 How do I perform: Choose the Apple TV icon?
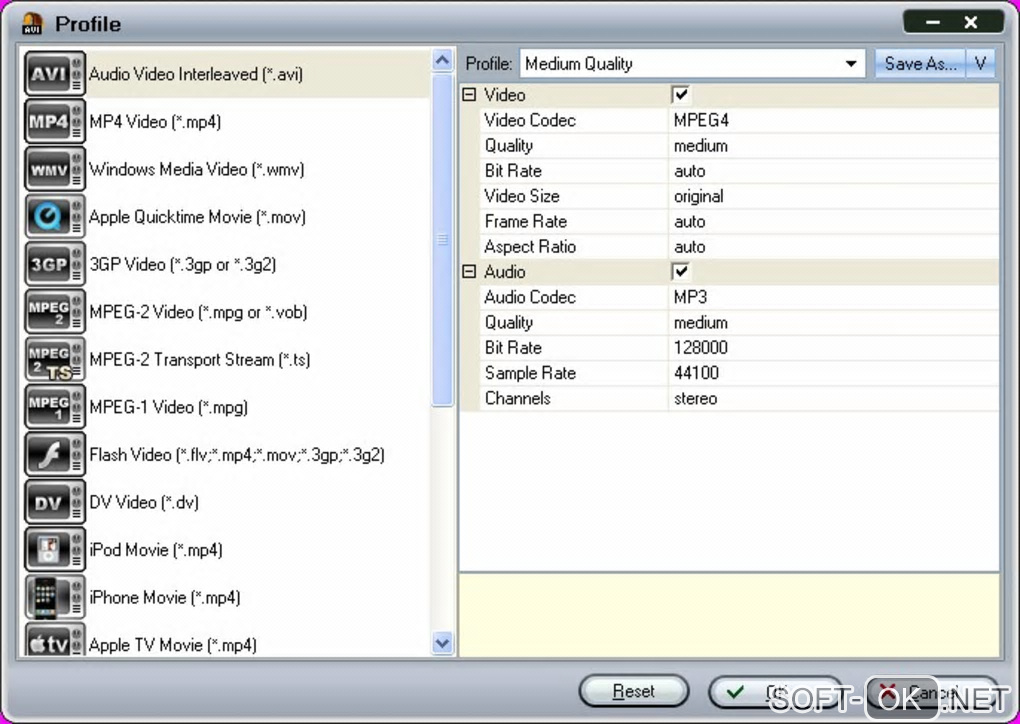(x=55, y=640)
